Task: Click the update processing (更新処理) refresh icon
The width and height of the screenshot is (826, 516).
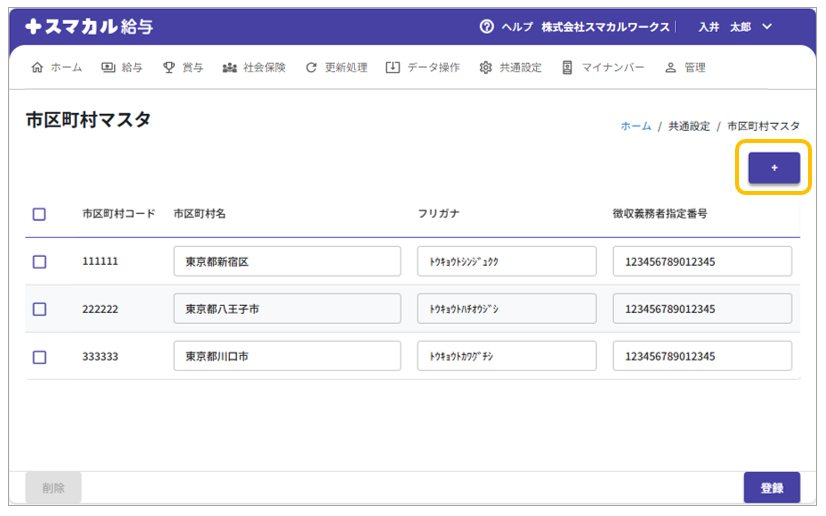Action: [x=311, y=68]
